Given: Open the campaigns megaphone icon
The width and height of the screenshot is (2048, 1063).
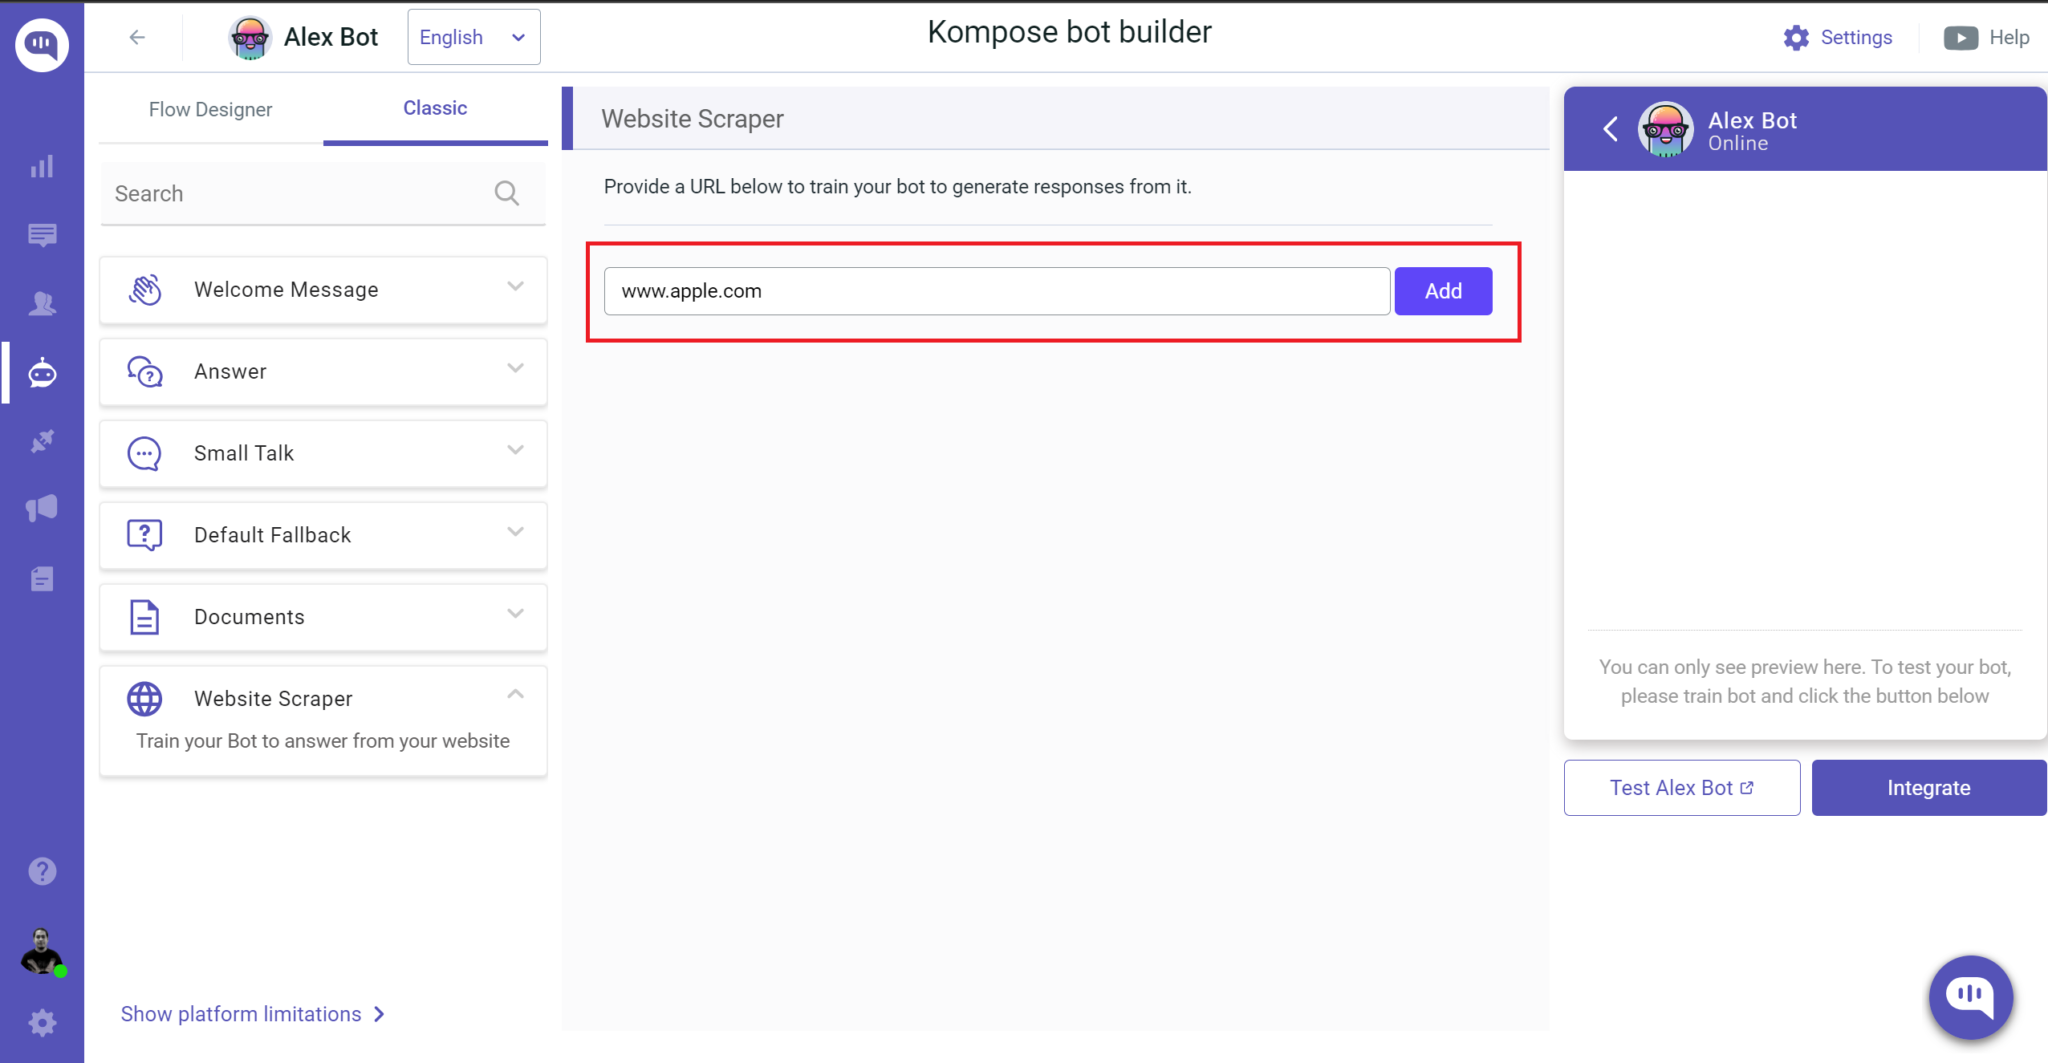Looking at the screenshot, I should (x=41, y=508).
